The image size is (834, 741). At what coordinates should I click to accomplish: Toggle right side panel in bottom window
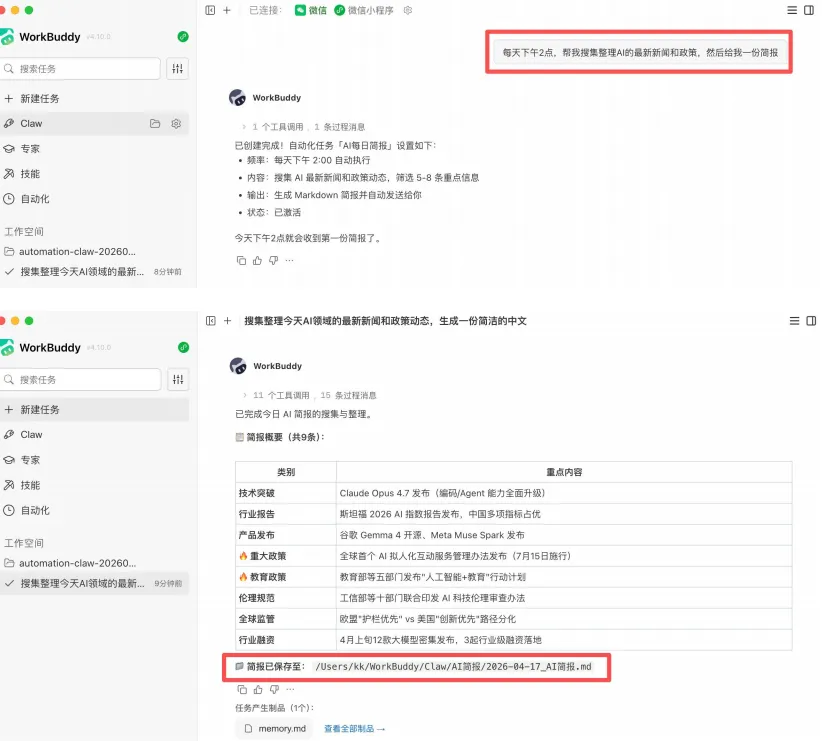click(x=811, y=321)
